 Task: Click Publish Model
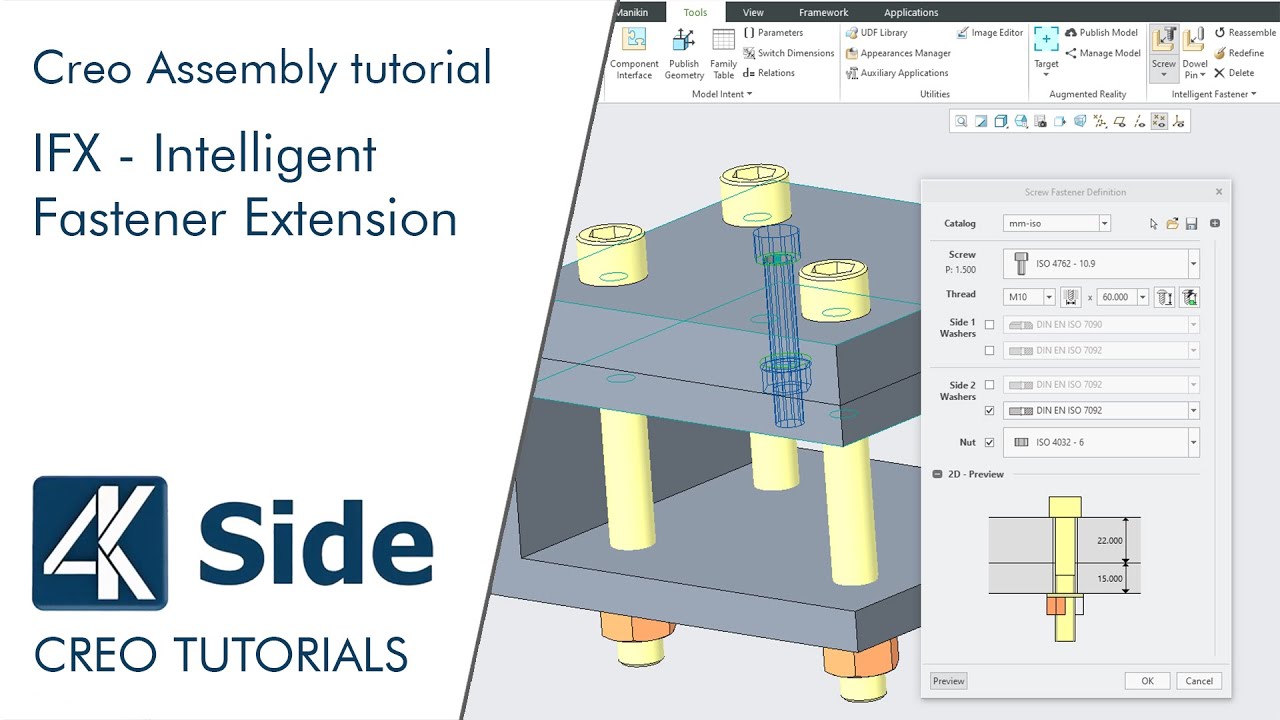pos(1101,33)
